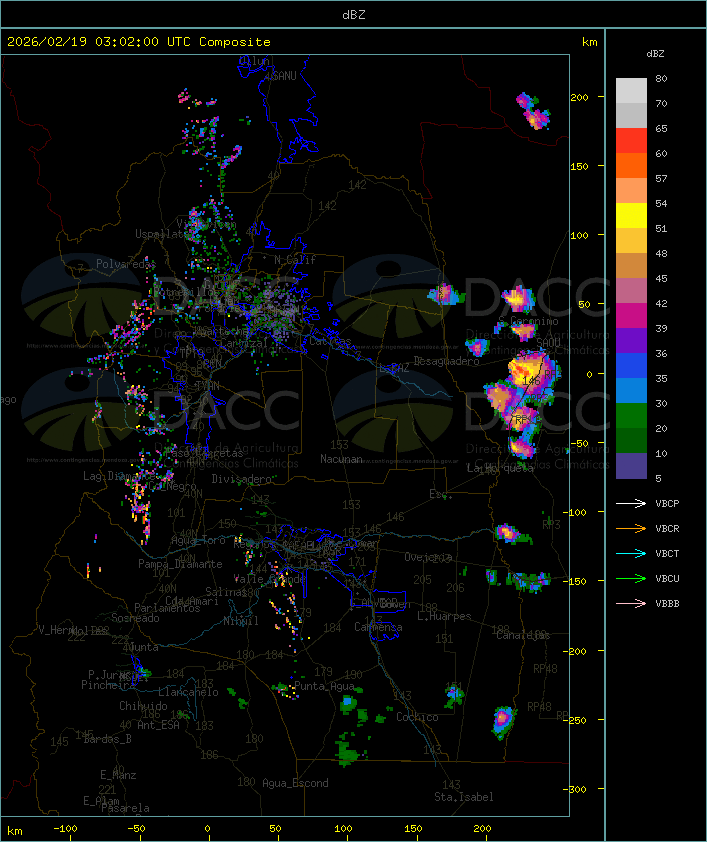Click the Cochico place label
This screenshot has height=842, width=707.
tap(417, 717)
